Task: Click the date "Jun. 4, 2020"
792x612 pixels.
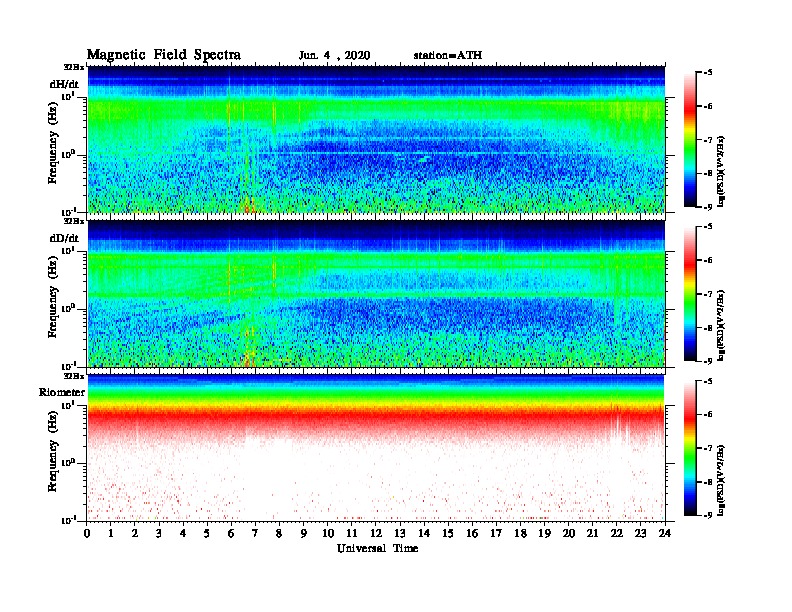Action: click(334, 55)
